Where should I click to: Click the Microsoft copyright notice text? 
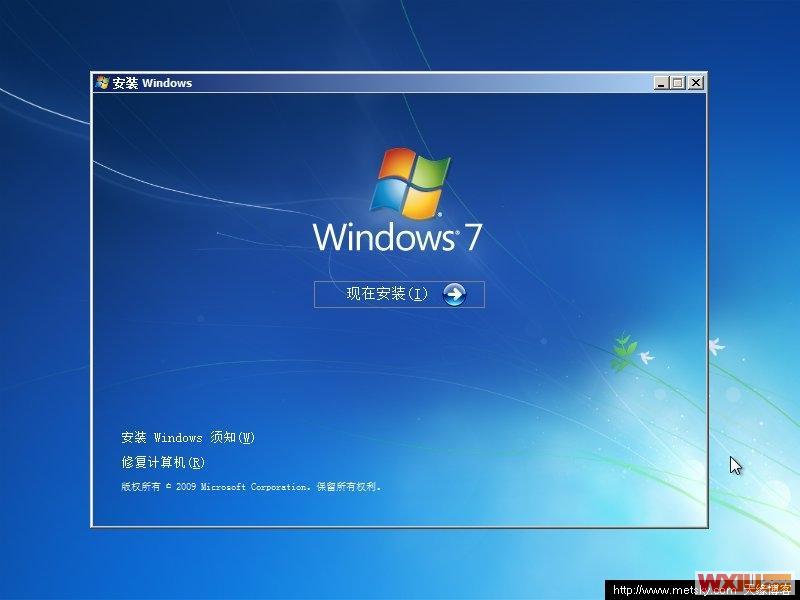pyautogui.click(x=252, y=487)
